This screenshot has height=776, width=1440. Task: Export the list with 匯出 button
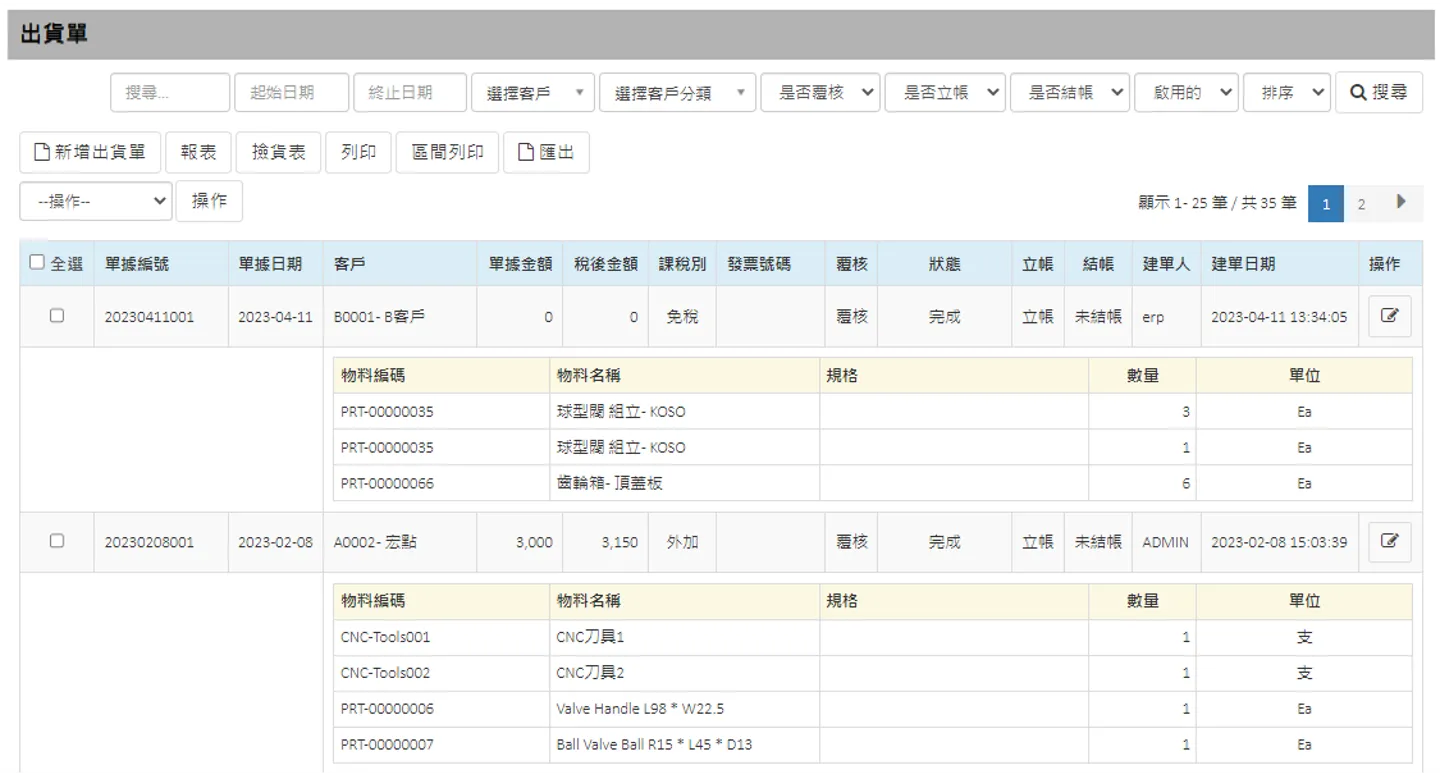pyautogui.click(x=546, y=152)
